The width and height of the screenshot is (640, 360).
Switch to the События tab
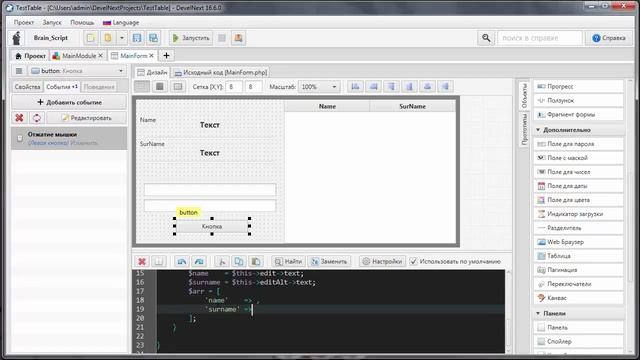(x=62, y=87)
